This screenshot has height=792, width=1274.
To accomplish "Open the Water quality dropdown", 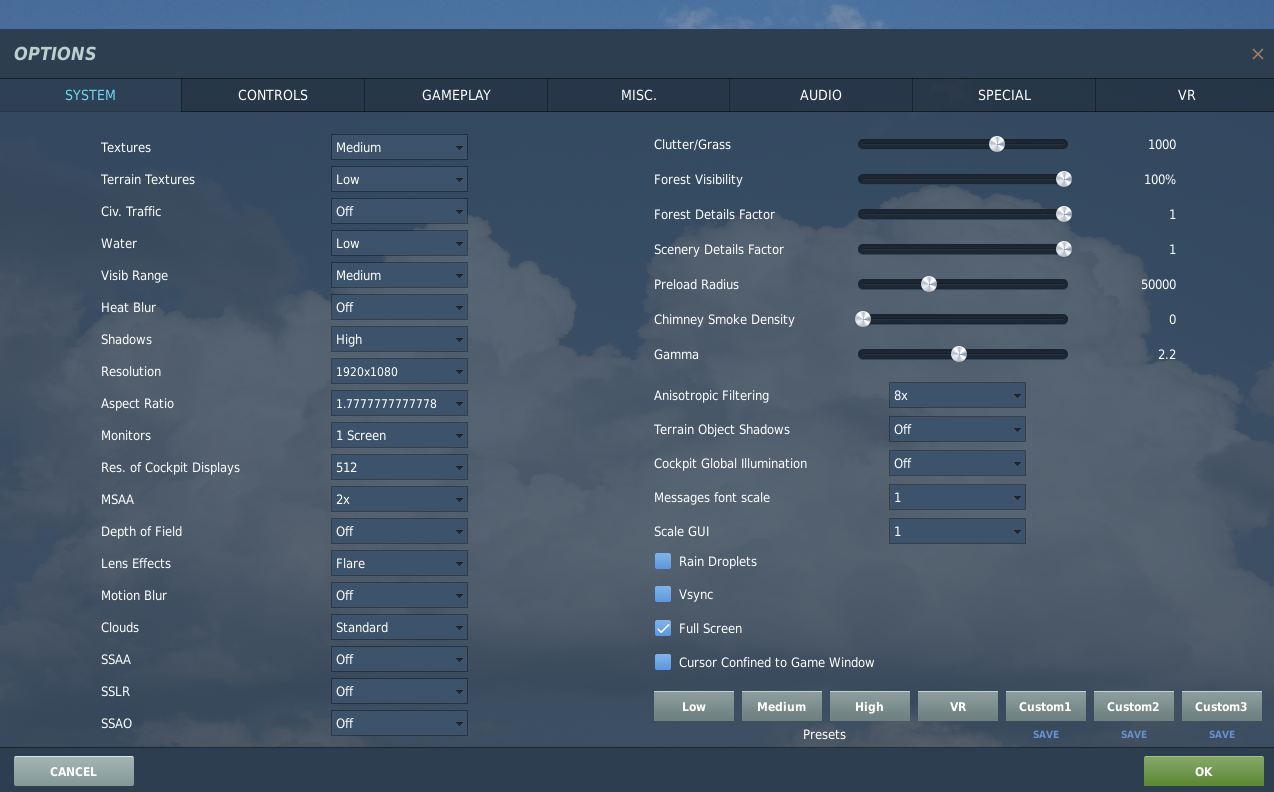I will click(399, 243).
